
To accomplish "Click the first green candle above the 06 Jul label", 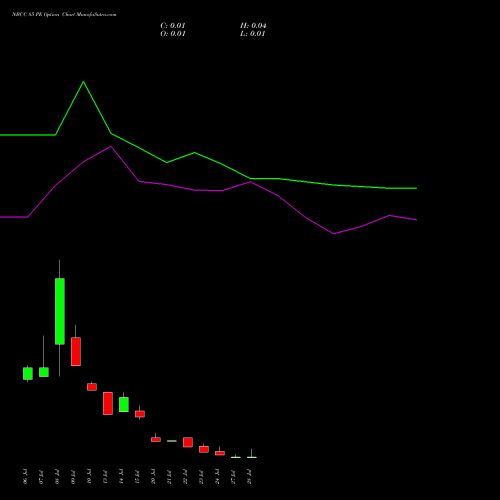I will click(x=28, y=373).
